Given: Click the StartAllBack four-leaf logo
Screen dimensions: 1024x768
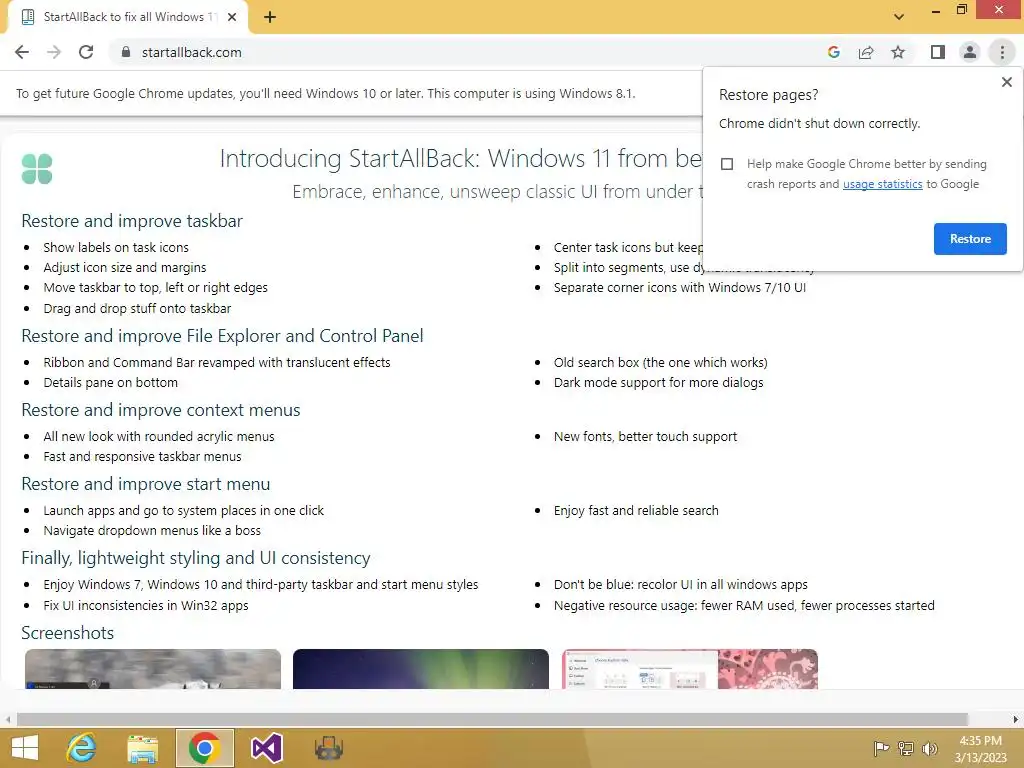Looking at the screenshot, I should pyautogui.click(x=37, y=169).
